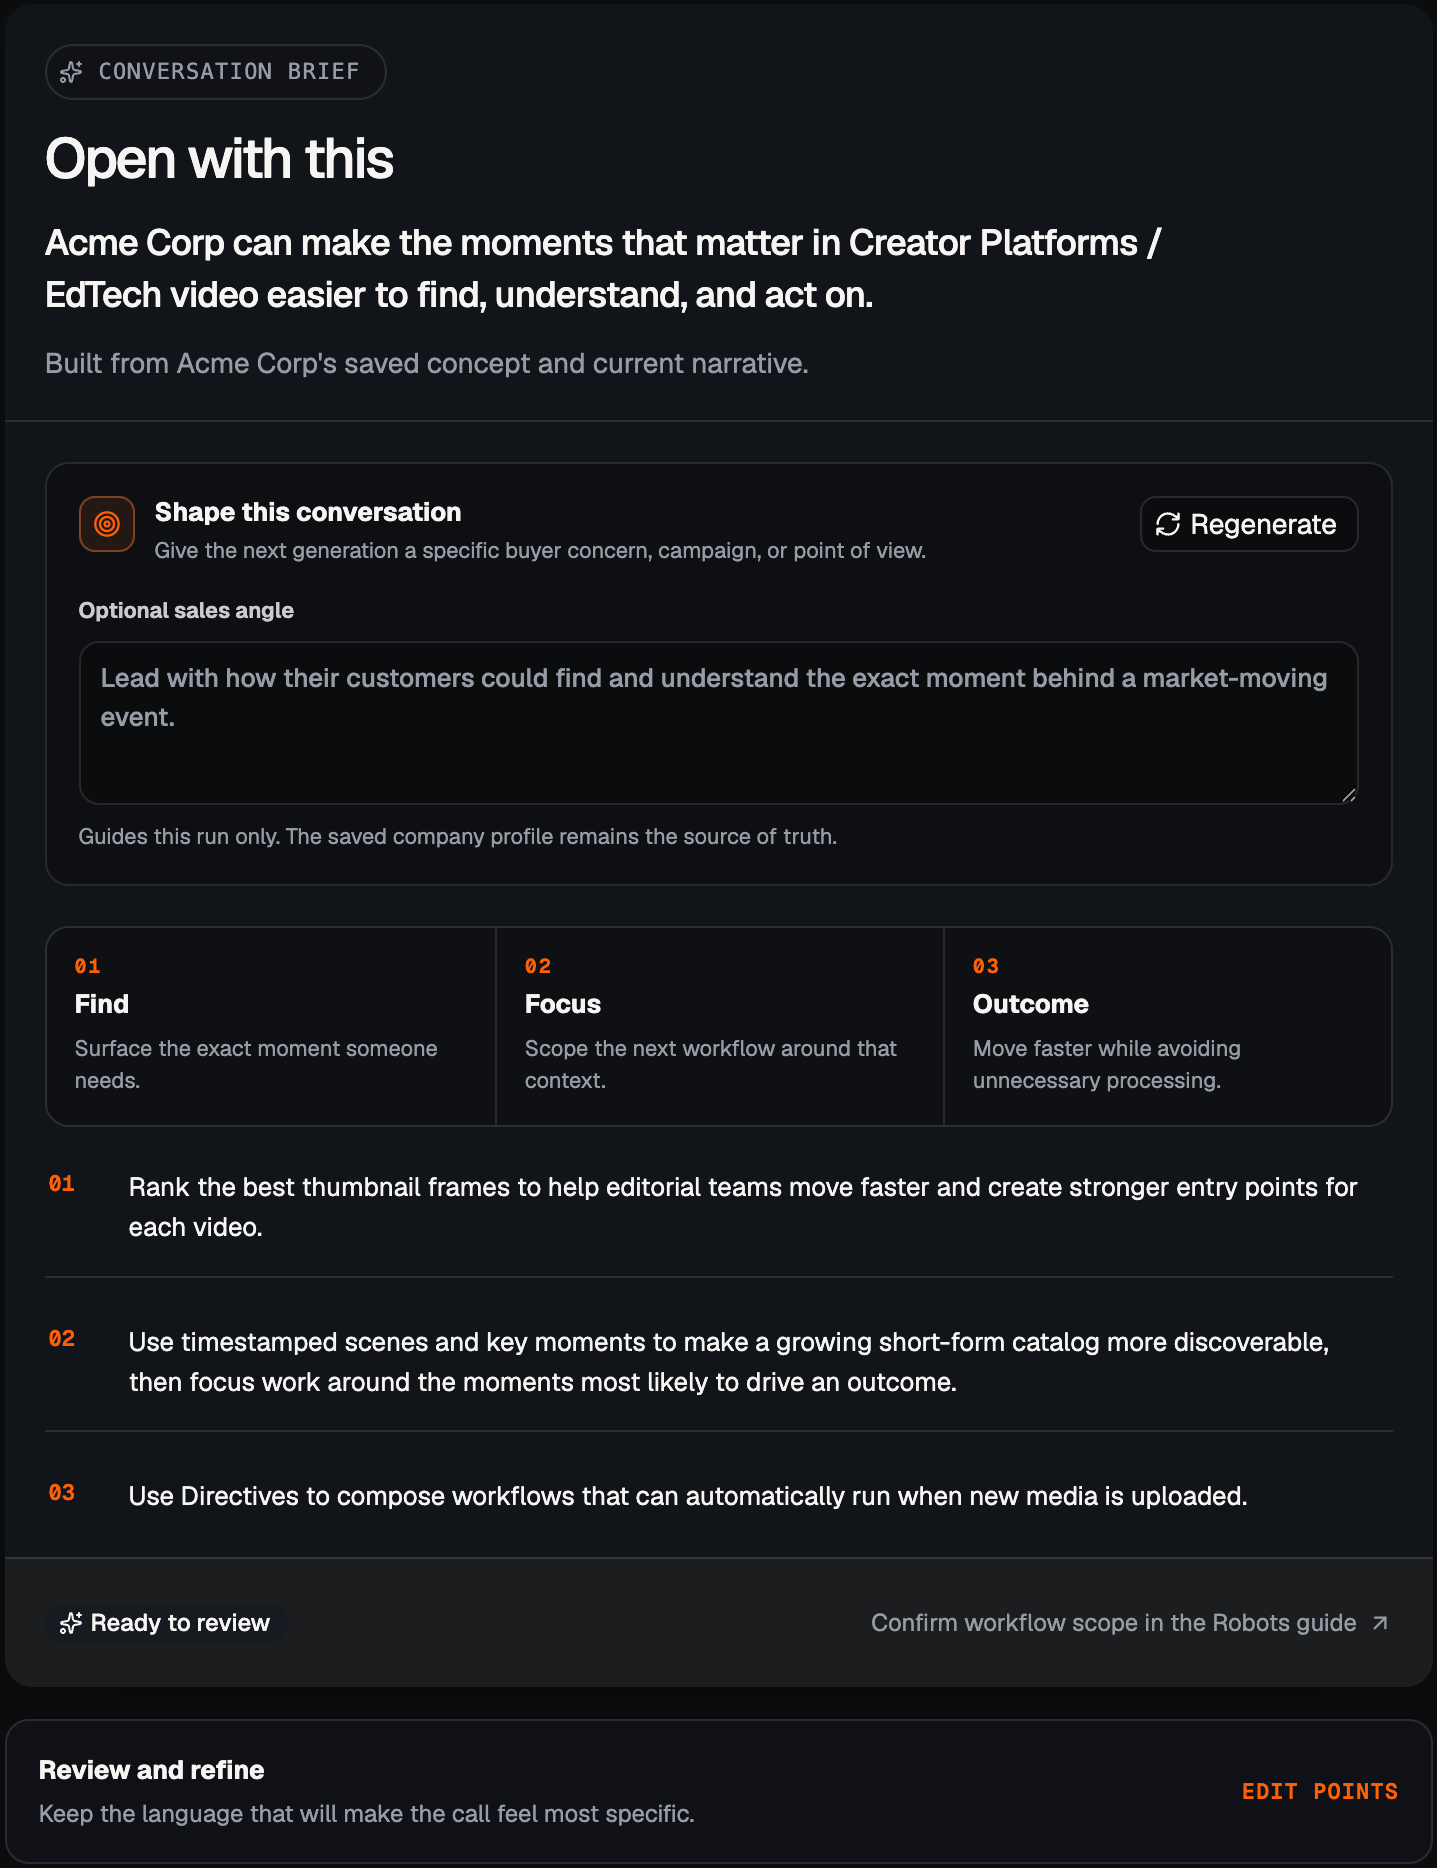
Task: Select talking point 03 about Directives workflows
Action: (718, 1496)
